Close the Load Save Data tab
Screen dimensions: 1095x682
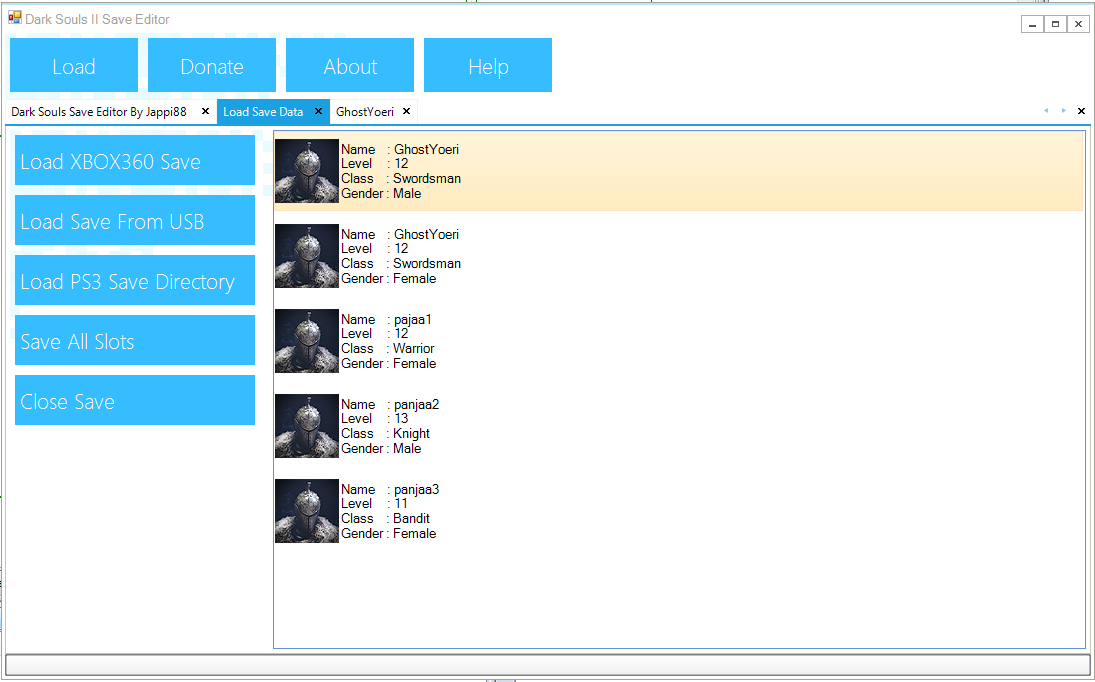pos(318,112)
